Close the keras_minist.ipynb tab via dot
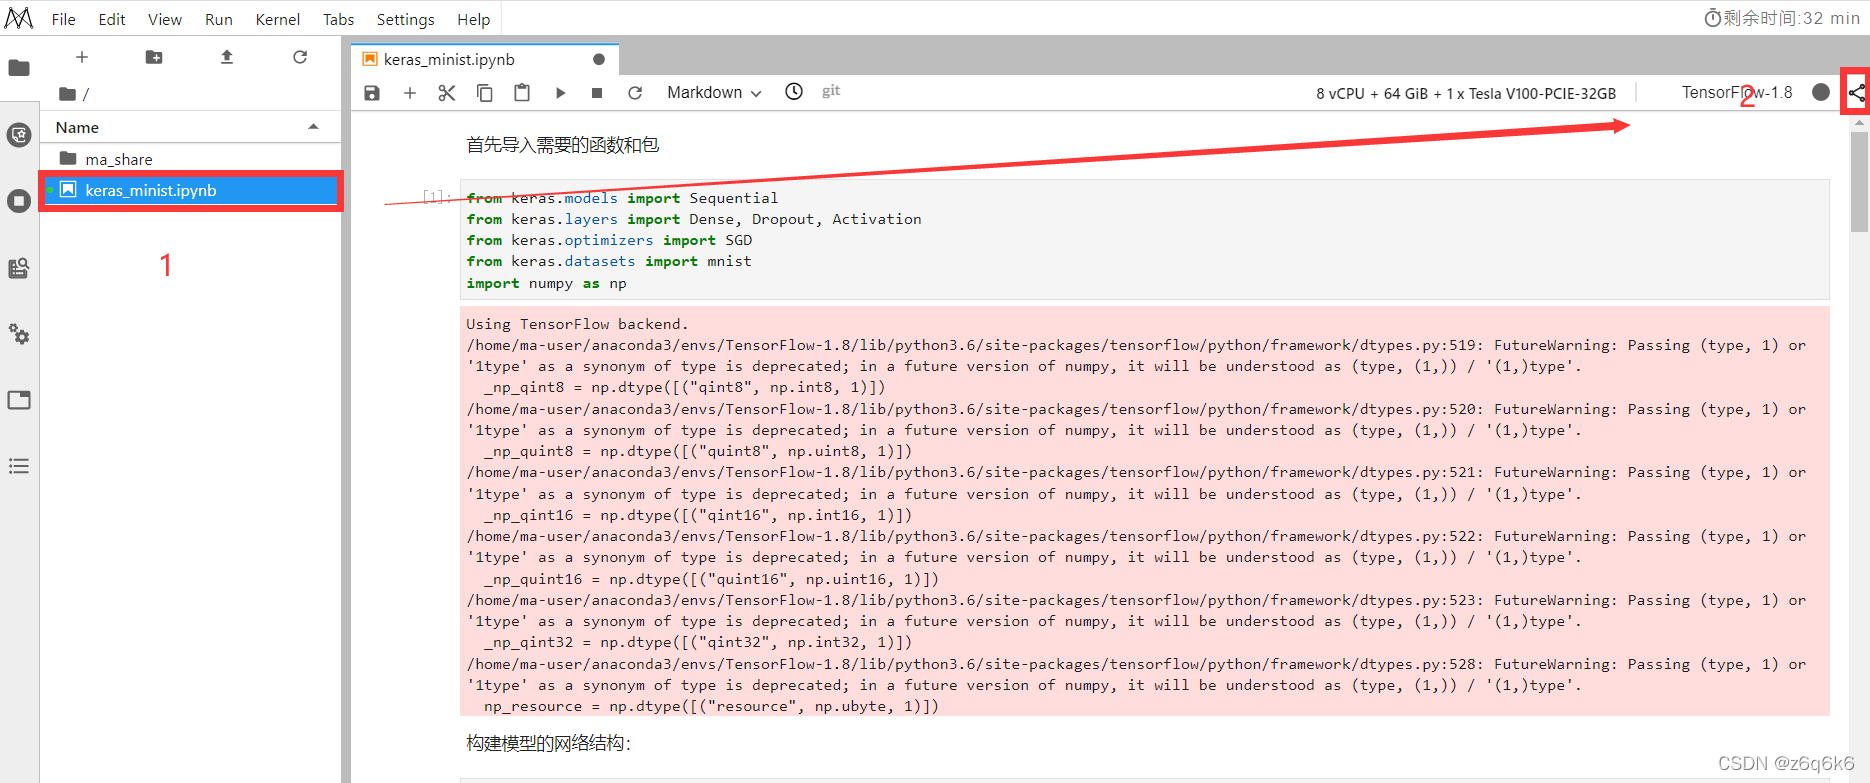The width and height of the screenshot is (1870, 783). (x=599, y=59)
